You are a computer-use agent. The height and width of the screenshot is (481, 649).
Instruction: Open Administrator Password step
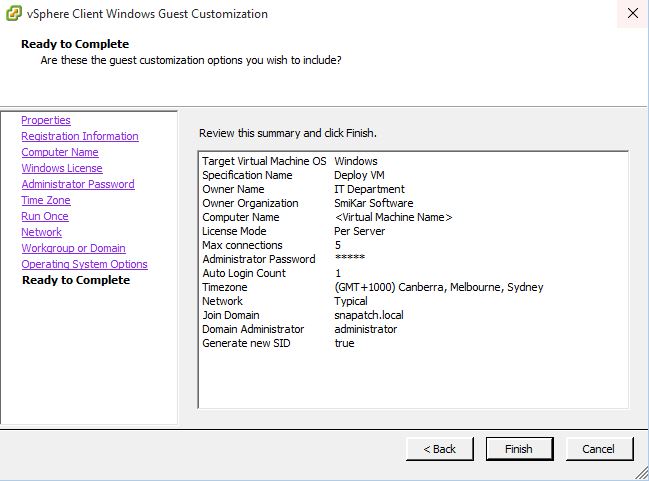78,184
